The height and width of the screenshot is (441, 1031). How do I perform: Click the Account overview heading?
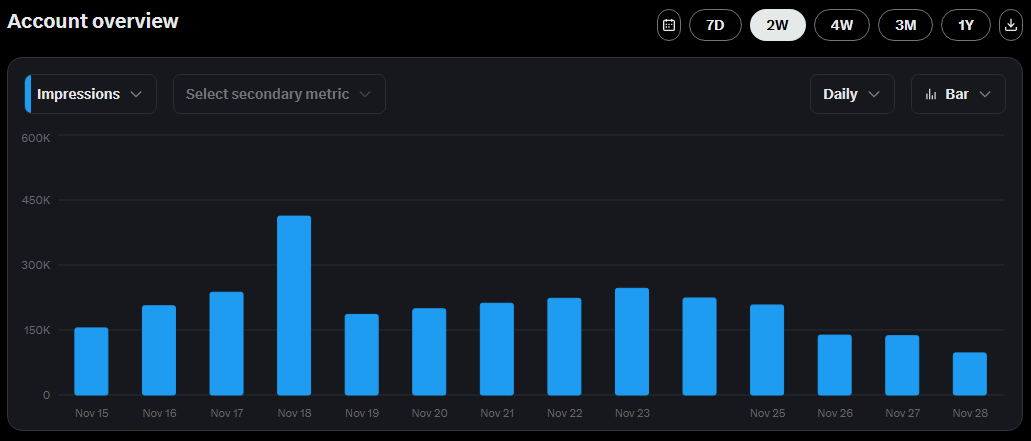pos(93,21)
